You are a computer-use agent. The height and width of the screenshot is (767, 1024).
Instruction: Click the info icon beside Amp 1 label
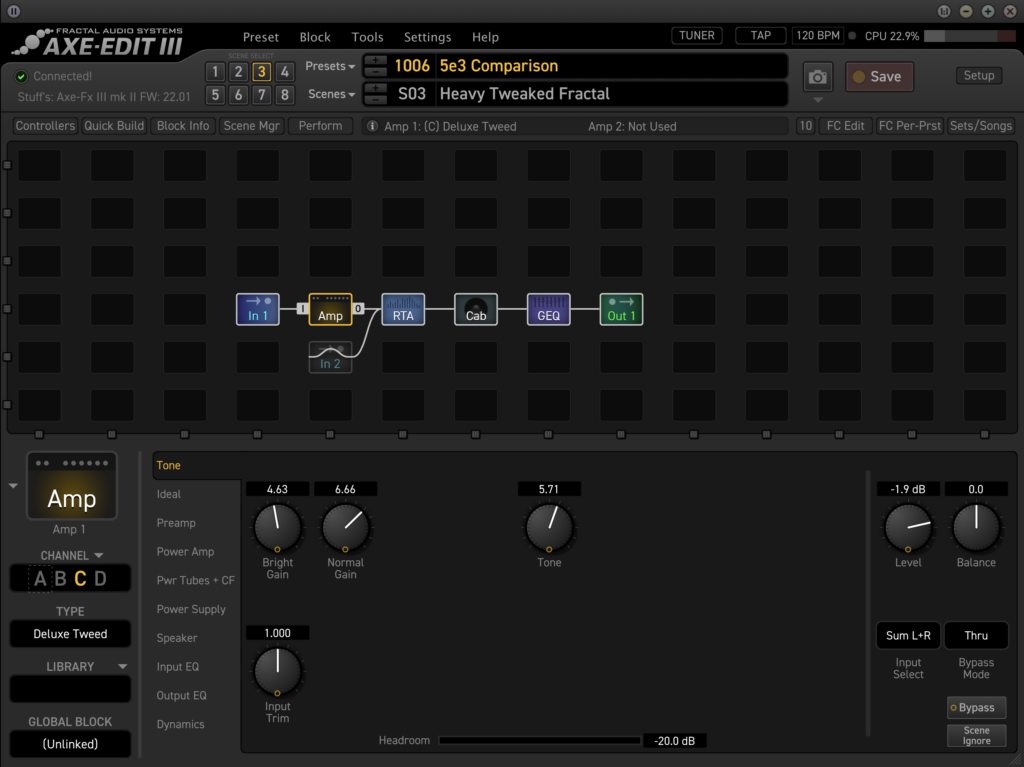tap(372, 126)
